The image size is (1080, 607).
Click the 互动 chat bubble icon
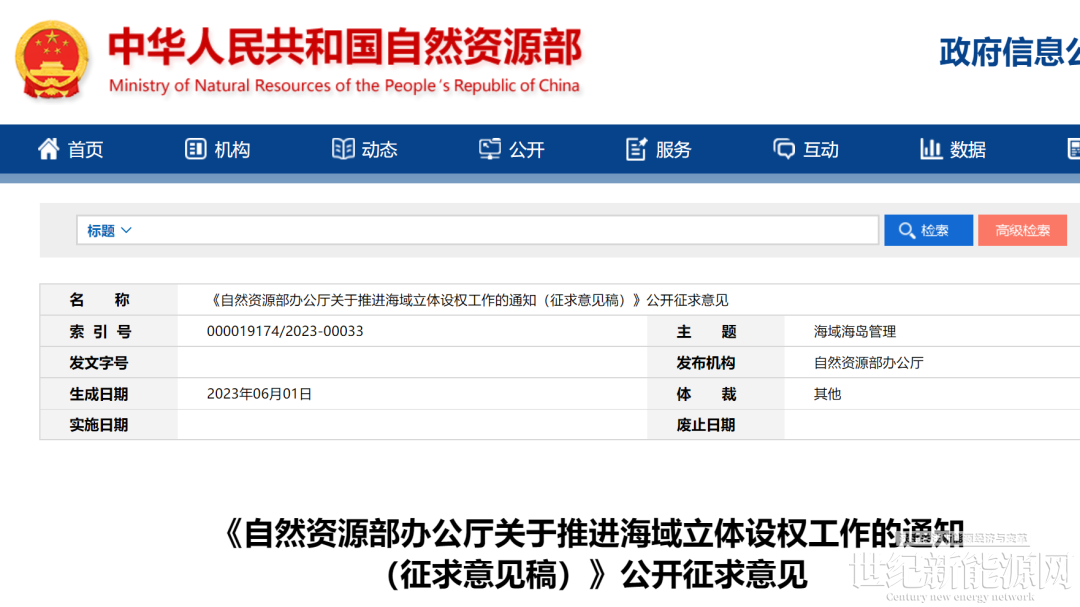tap(784, 149)
